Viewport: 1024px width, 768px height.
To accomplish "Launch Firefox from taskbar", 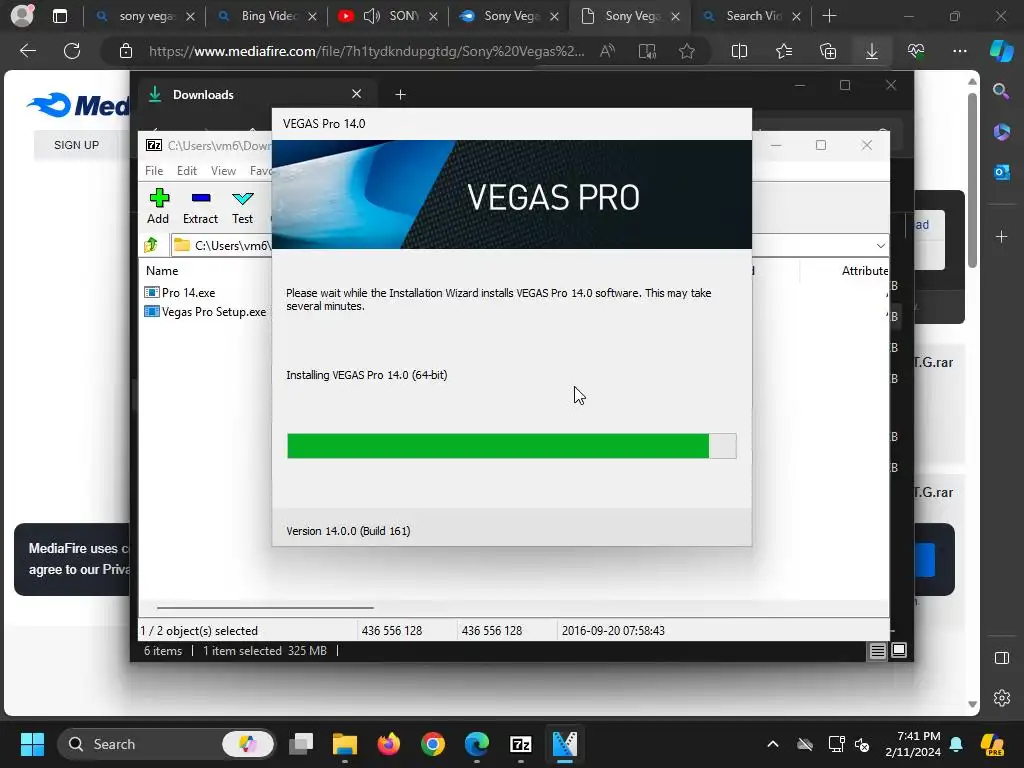I will pos(389,744).
